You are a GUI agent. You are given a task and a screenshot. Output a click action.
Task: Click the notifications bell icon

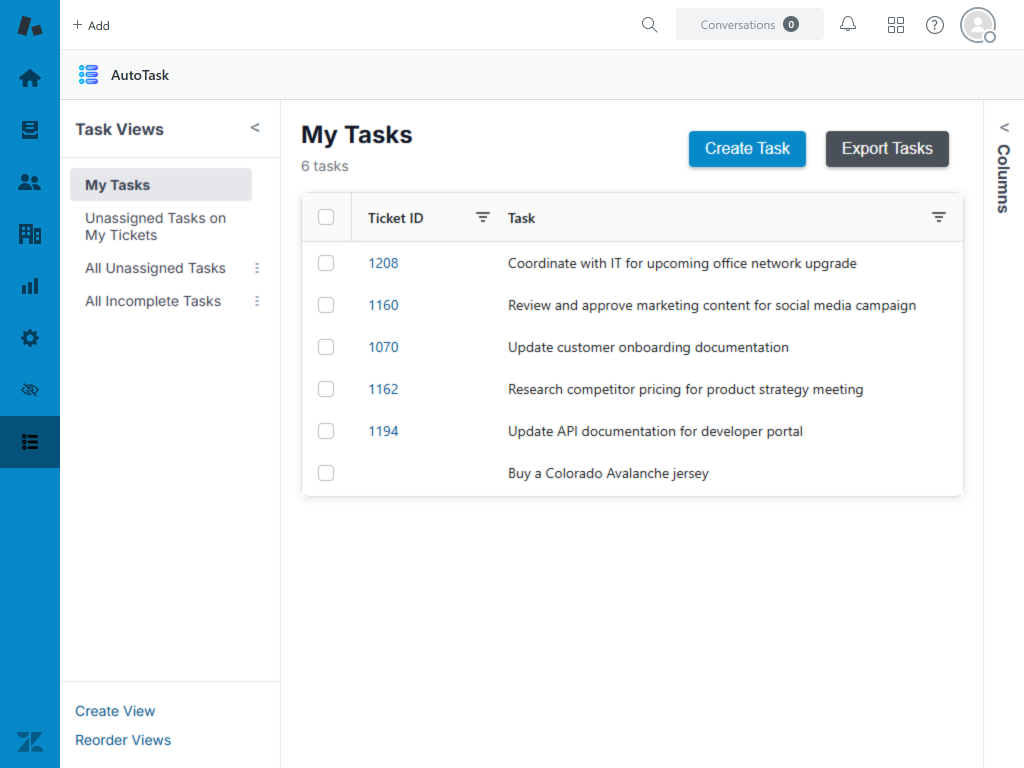(x=848, y=25)
